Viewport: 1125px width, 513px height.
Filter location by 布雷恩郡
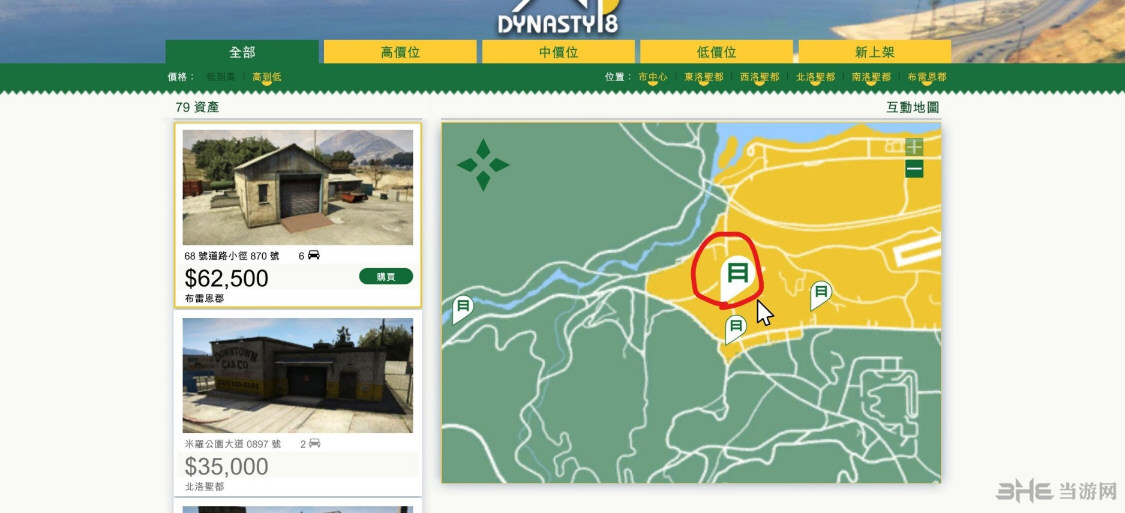927,77
